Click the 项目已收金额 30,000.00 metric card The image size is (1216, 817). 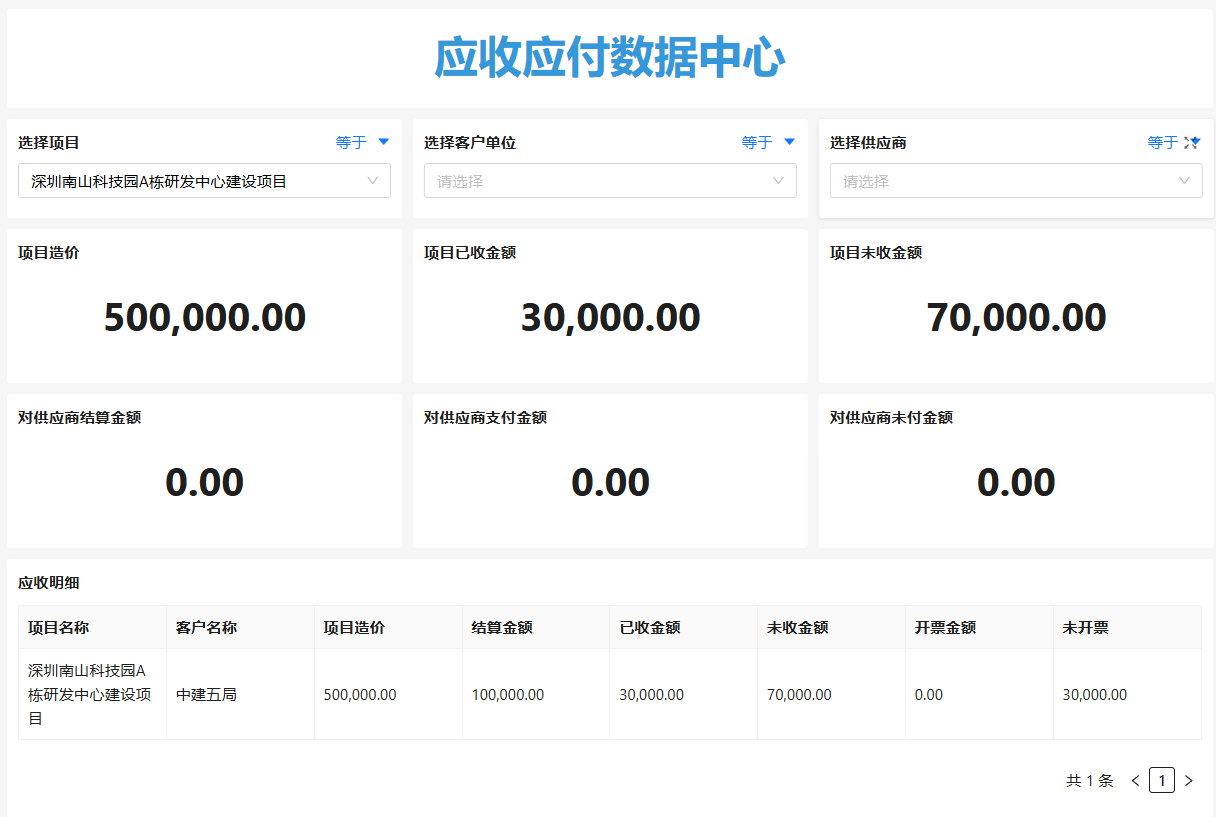pos(610,317)
